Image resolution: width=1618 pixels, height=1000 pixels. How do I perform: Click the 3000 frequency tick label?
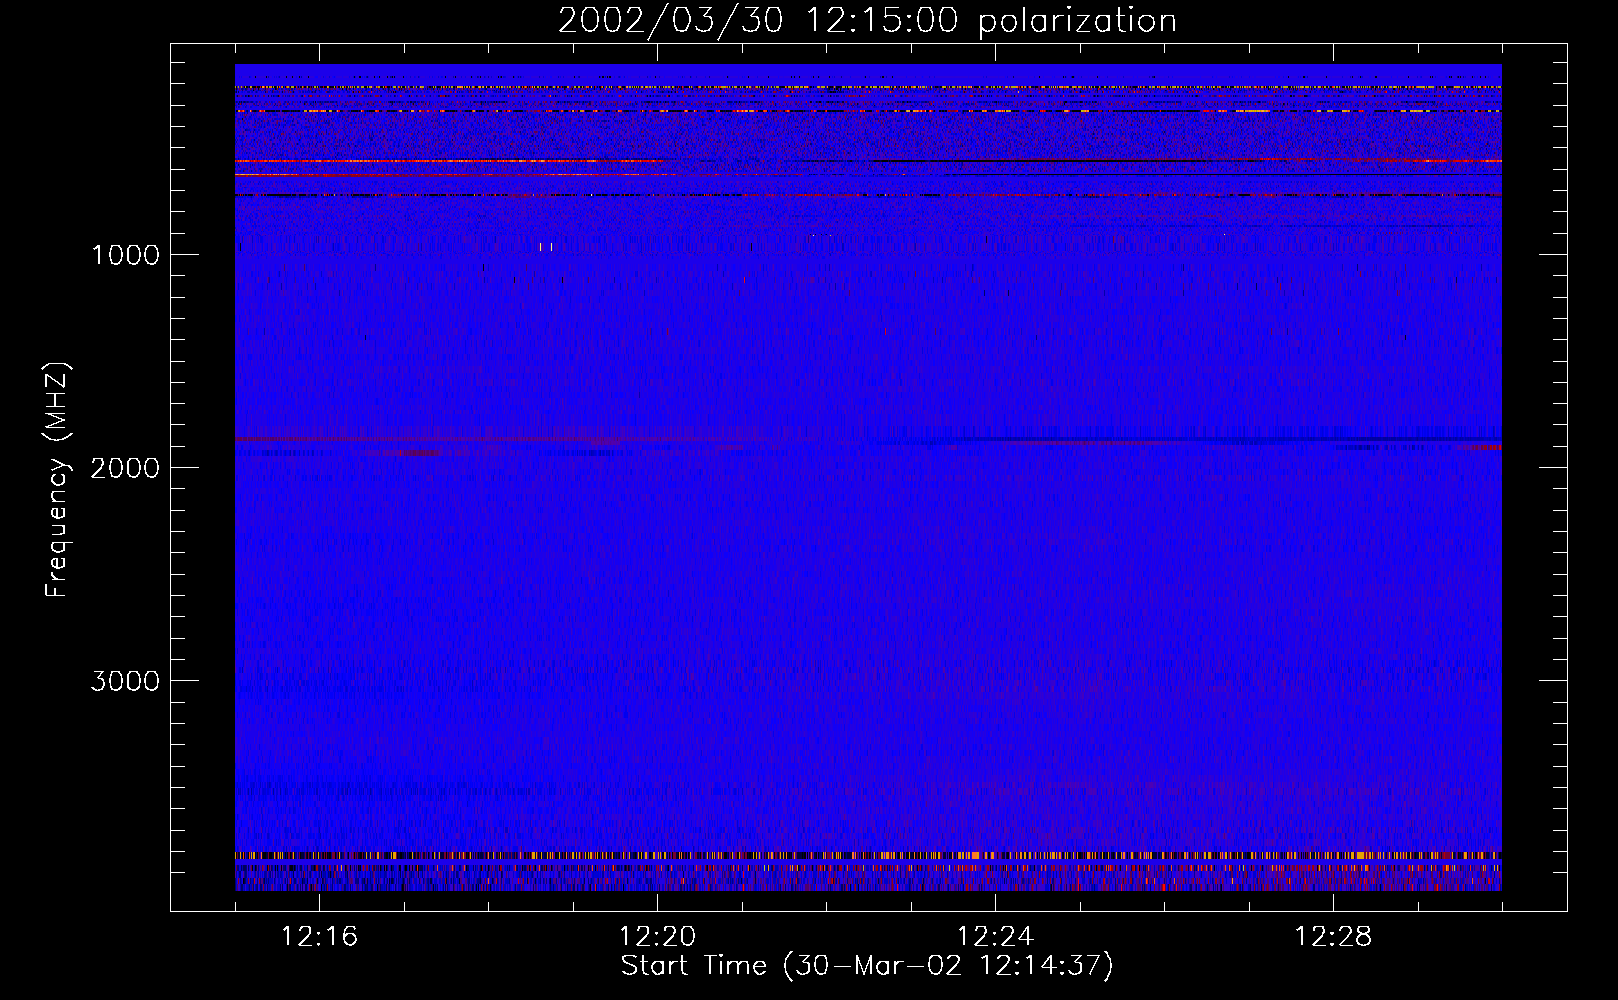point(125,681)
